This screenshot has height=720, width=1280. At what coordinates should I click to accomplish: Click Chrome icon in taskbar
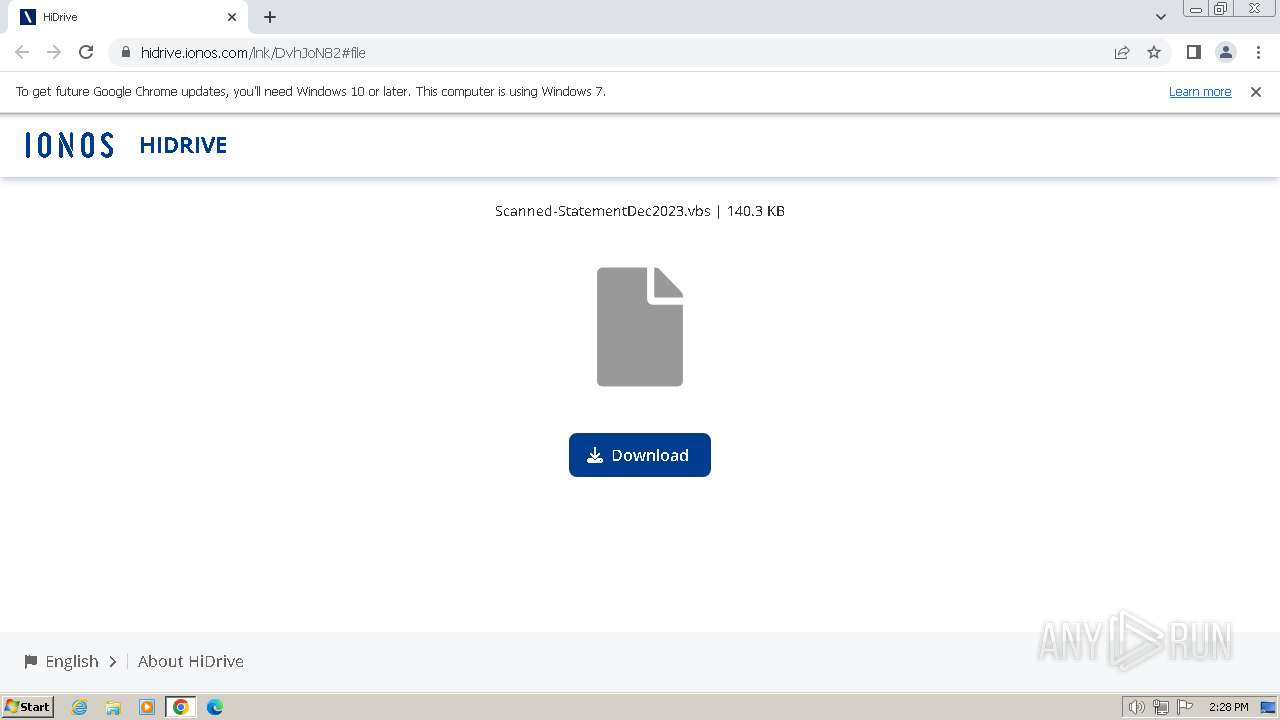pyautogui.click(x=181, y=707)
